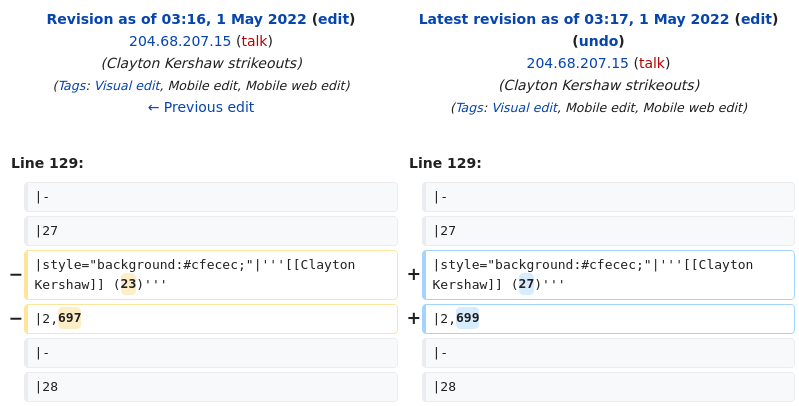Click edit link beside the latest revision
This screenshot has width=799, height=406.
[x=756, y=19]
